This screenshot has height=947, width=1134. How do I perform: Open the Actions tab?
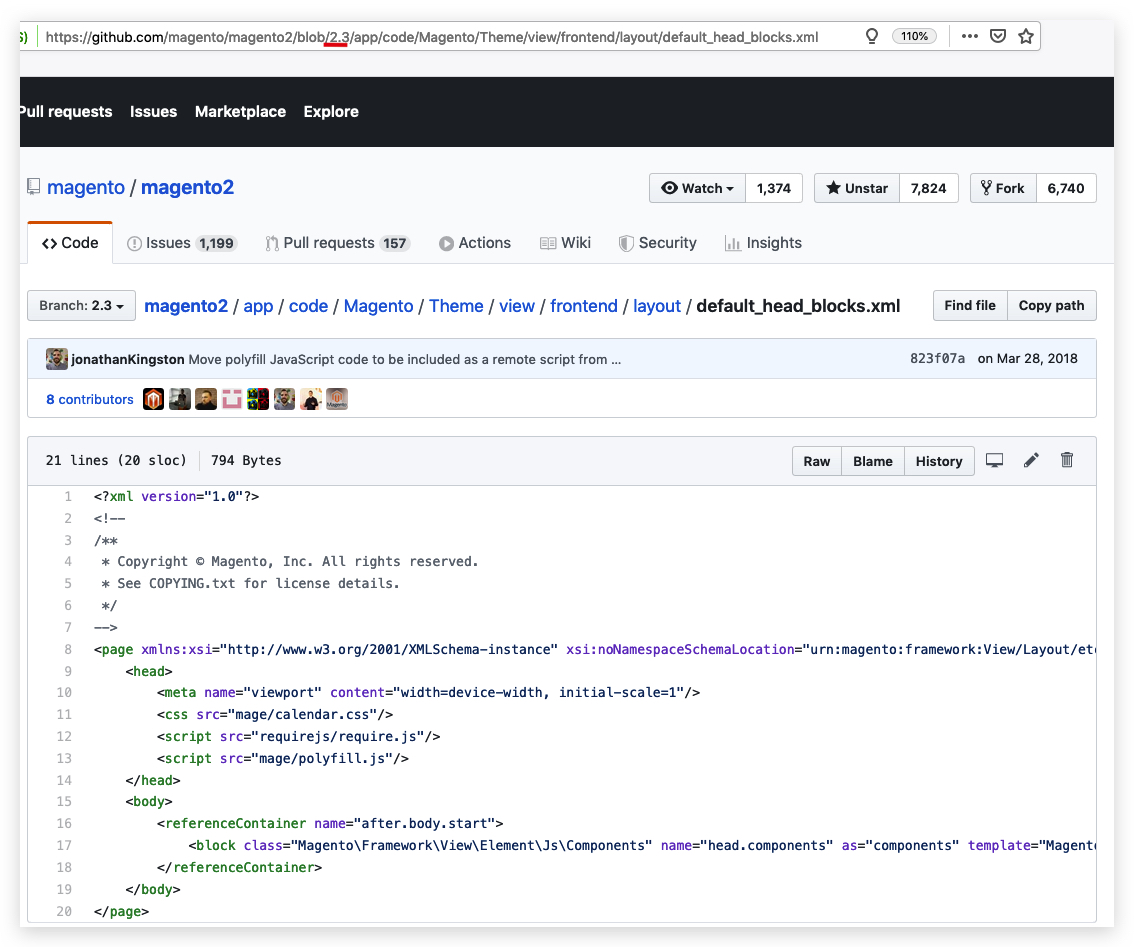[474, 243]
